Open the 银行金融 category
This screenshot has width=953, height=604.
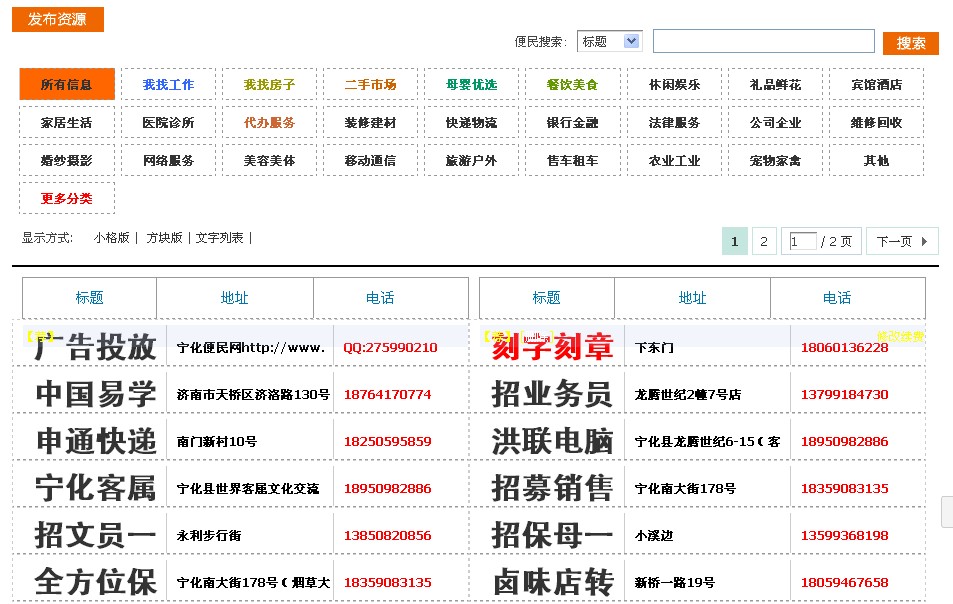tap(572, 122)
